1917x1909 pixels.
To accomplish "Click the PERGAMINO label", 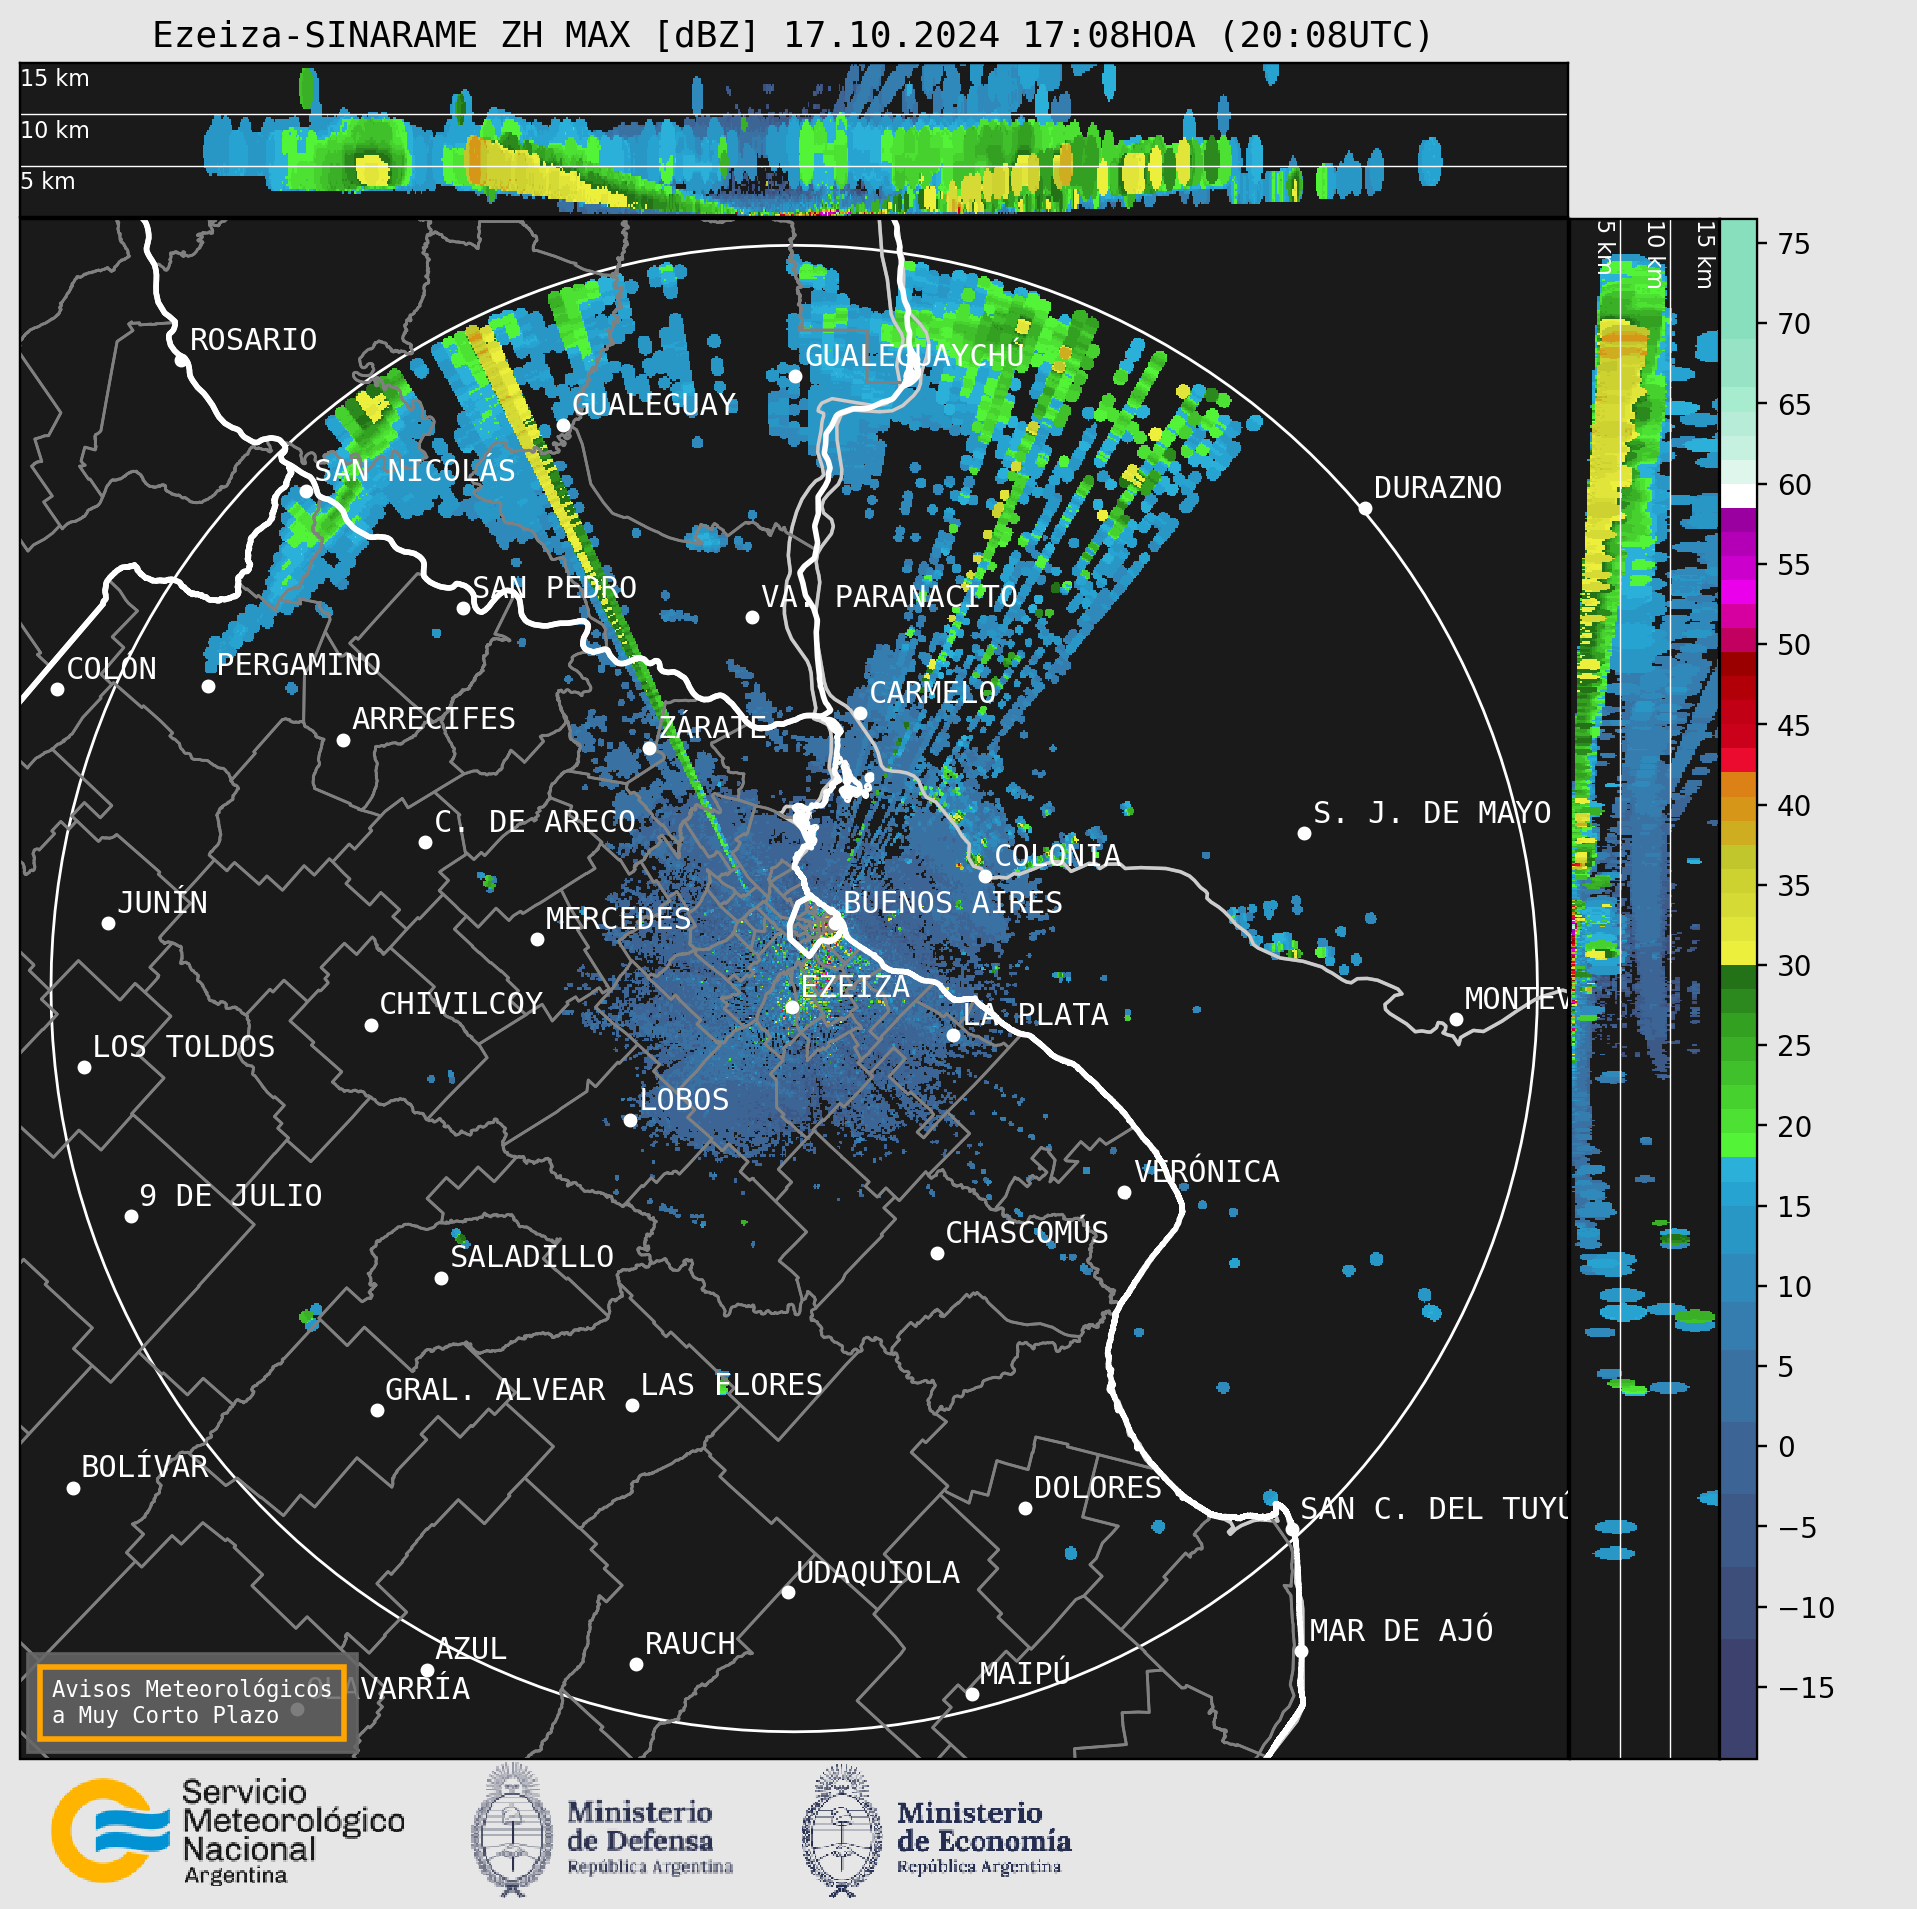I will click(299, 665).
